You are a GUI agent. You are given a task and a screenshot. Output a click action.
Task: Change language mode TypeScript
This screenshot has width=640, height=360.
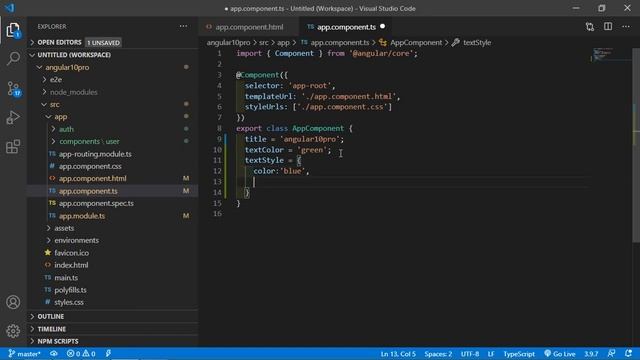(519, 354)
